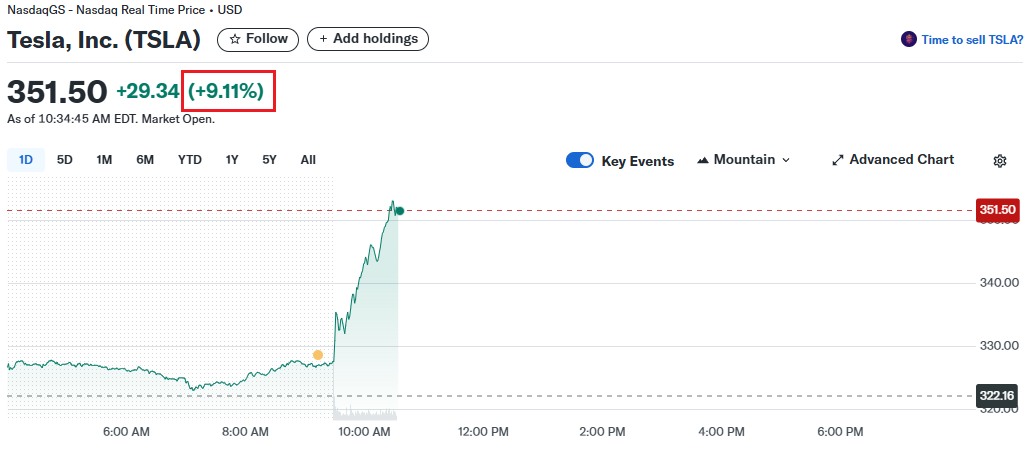This screenshot has width=1033, height=451.
Task: Click the plus icon in Add holdings
Action: click(x=323, y=39)
